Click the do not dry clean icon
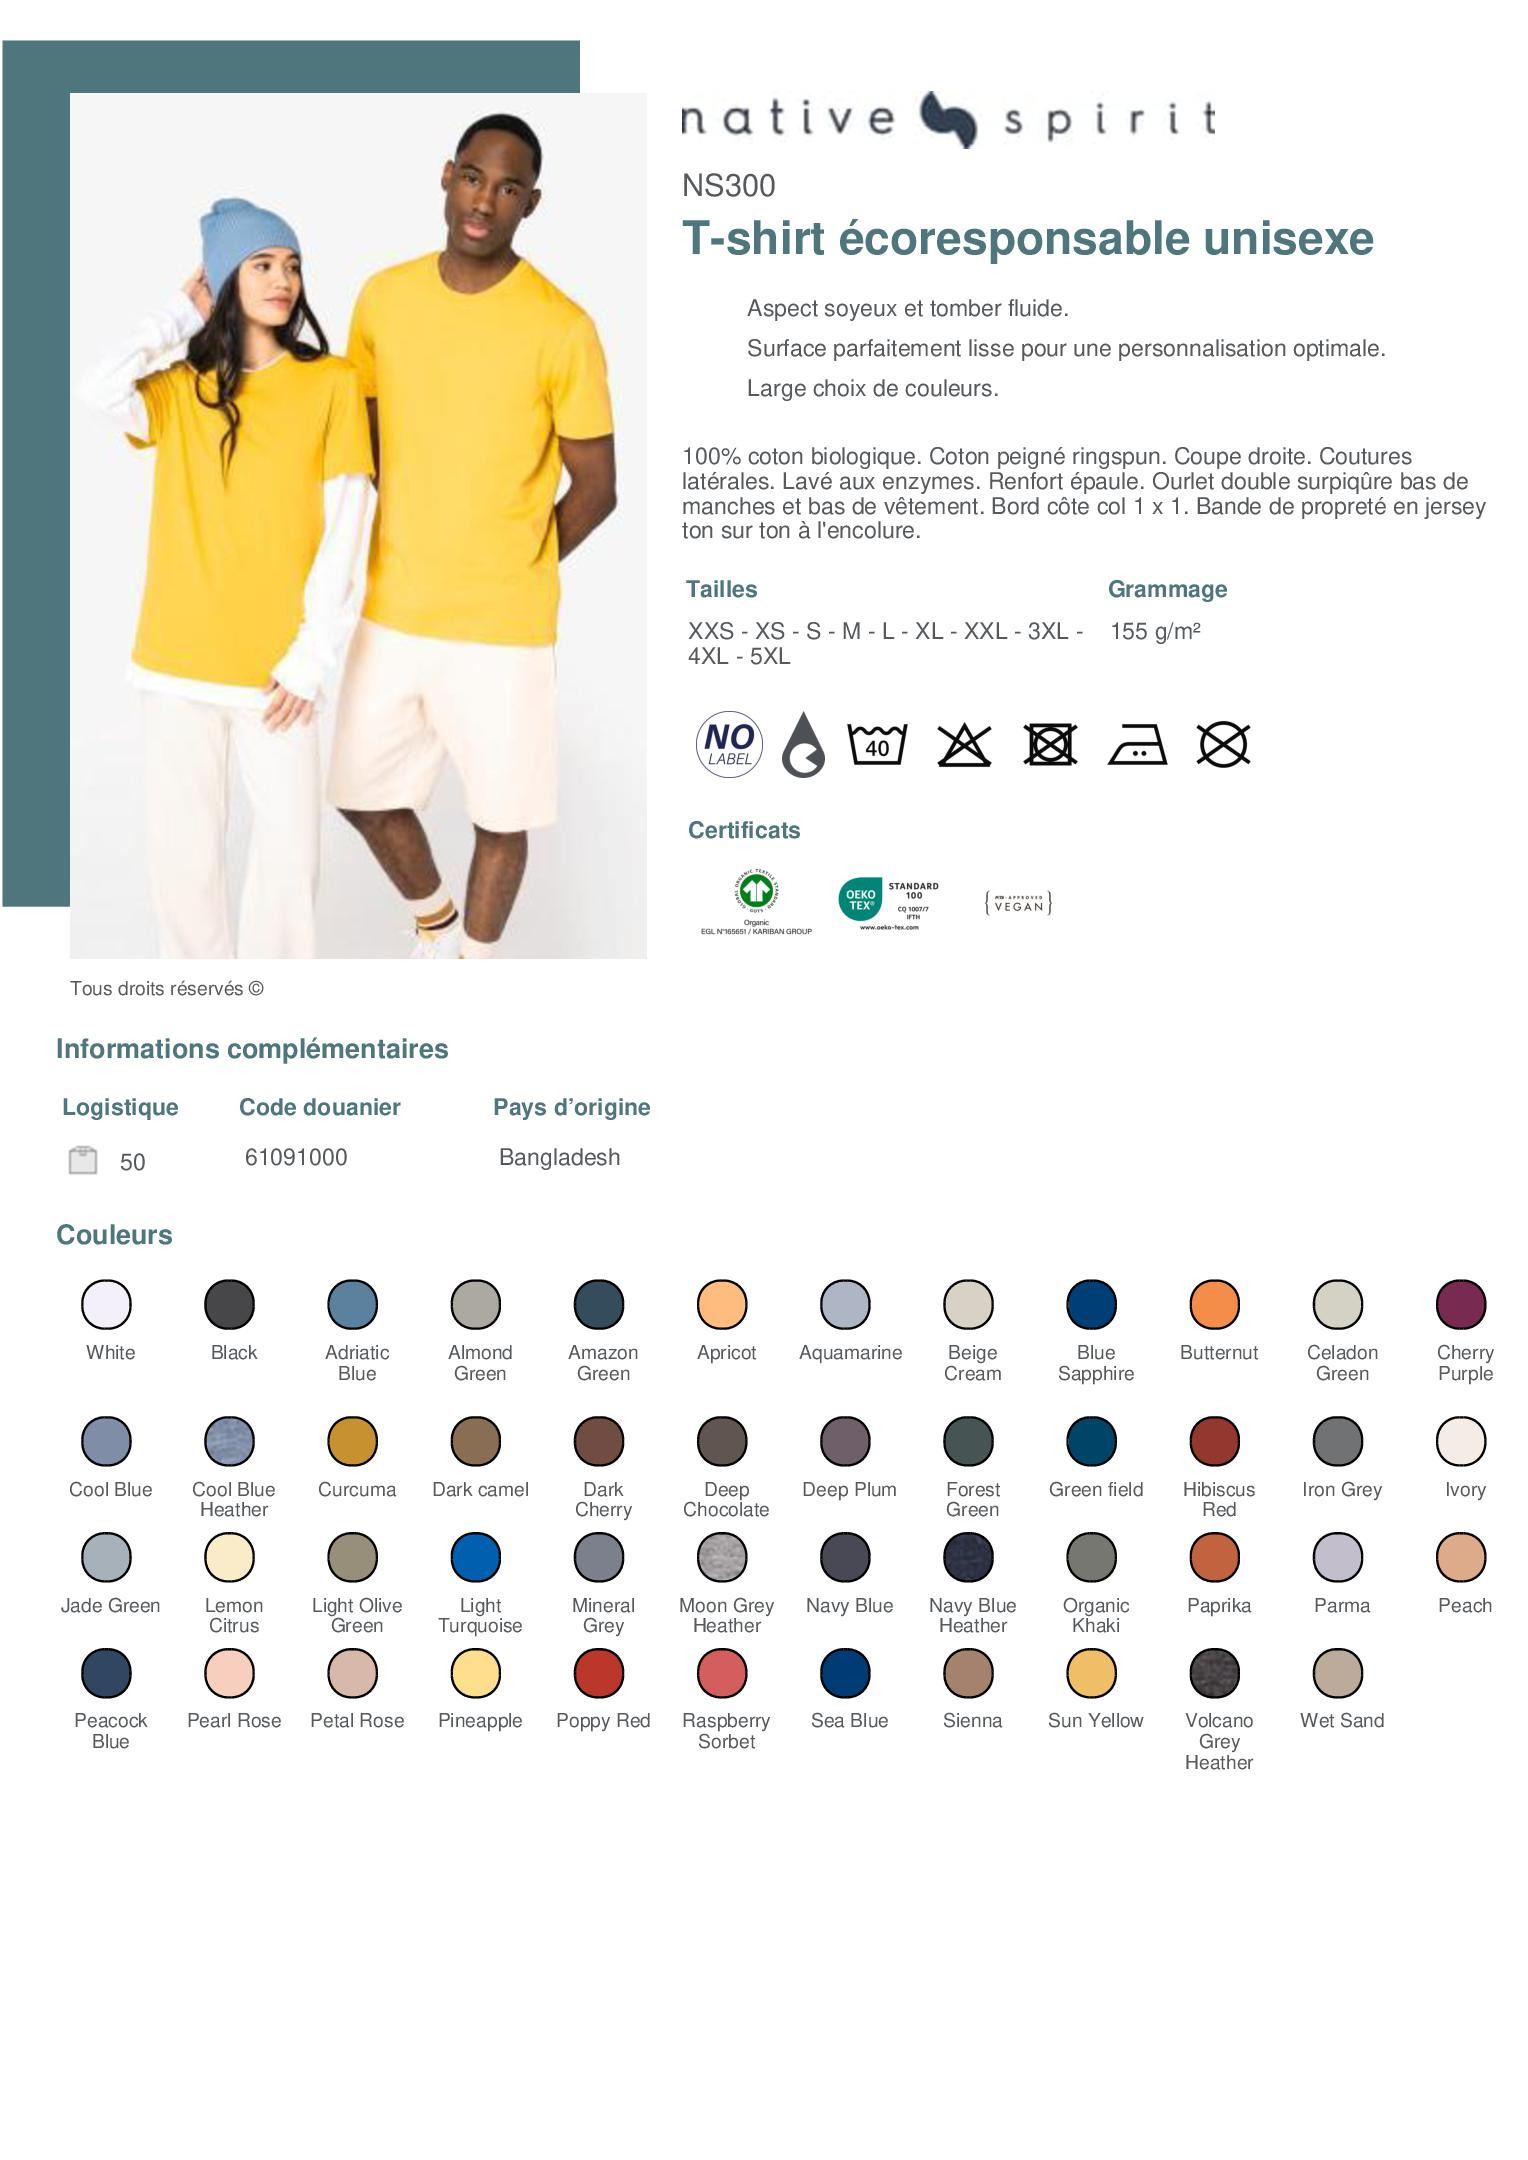 [x=1223, y=745]
